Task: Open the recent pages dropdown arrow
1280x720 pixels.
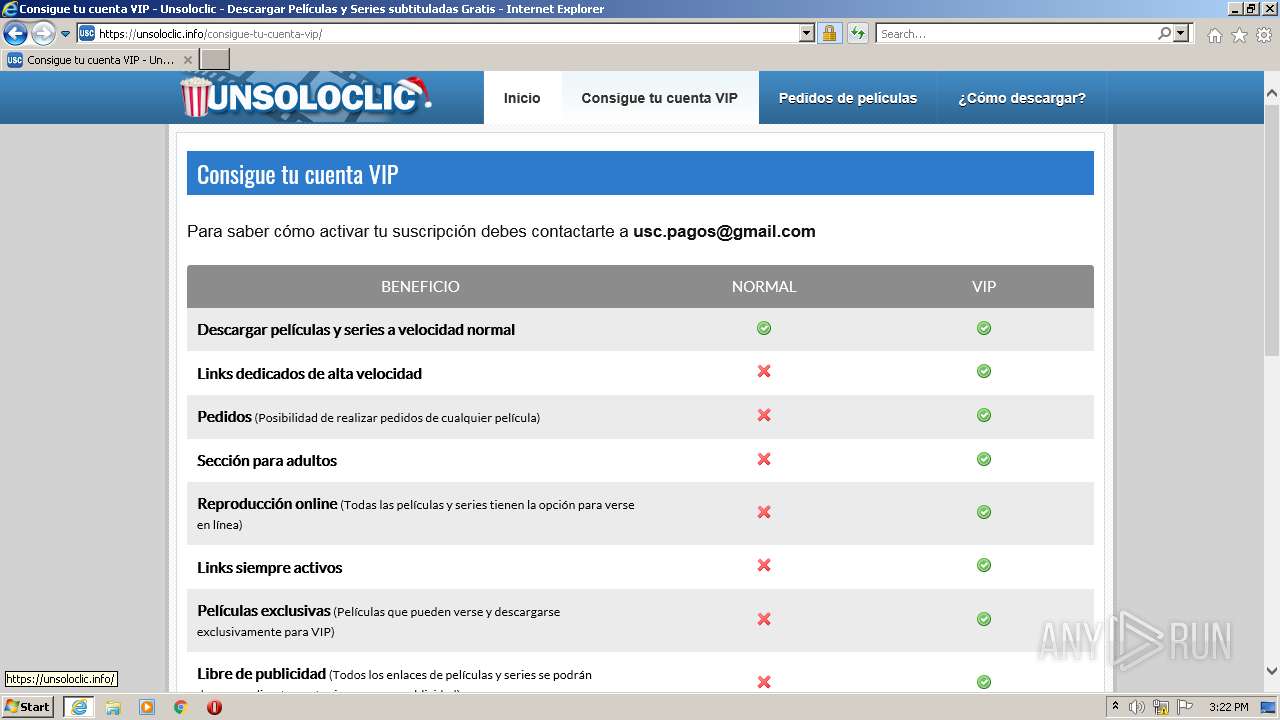Action: 66,33
